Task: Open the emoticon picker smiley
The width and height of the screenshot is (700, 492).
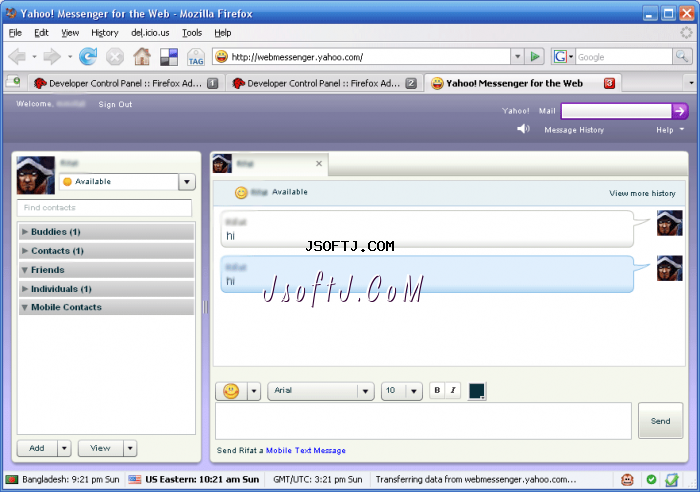Action: 231,391
